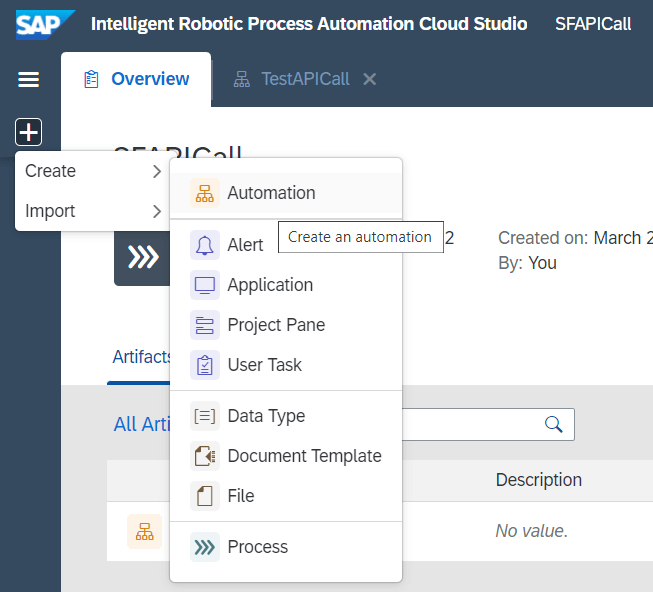The width and height of the screenshot is (653, 592).
Task: Choose Document Template from the menu
Action: tap(286, 456)
